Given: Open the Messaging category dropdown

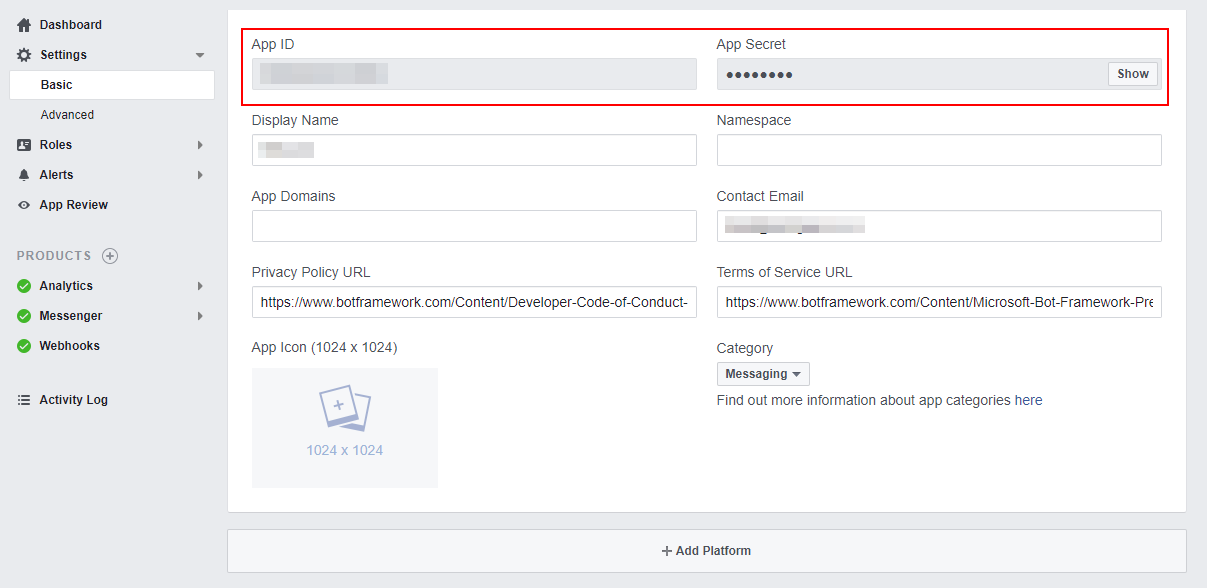Looking at the screenshot, I should [762, 374].
